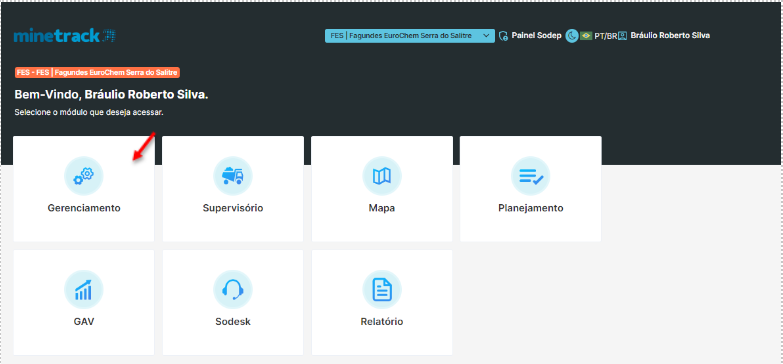The width and height of the screenshot is (783, 364).
Task: Toggle dark mode with the moon icon
Action: click(572, 36)
